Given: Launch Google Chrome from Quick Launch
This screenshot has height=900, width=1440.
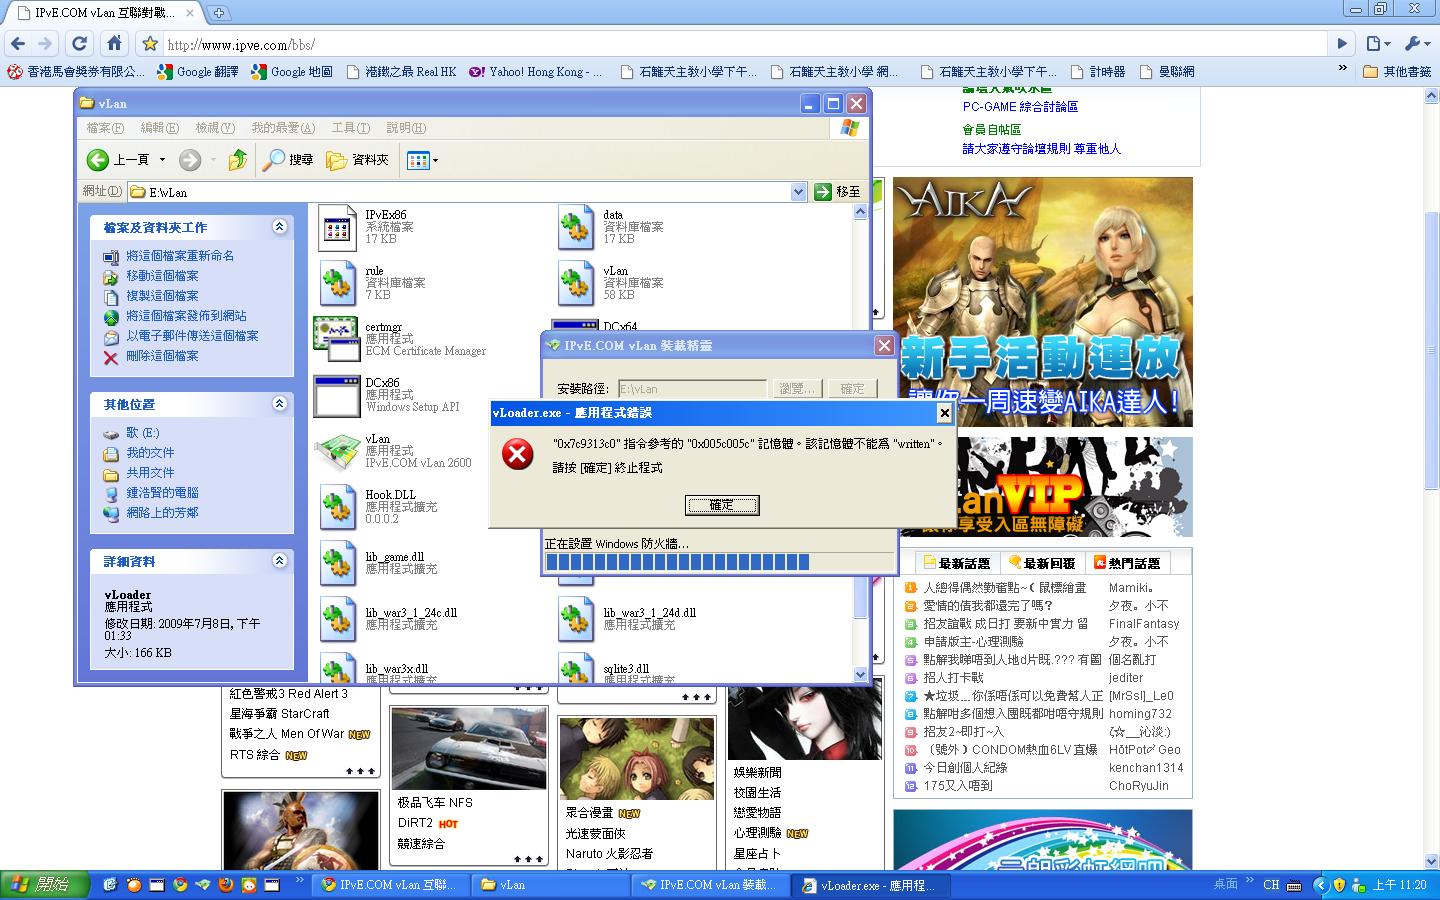Looking at the screenshot, I should (x=180, y=885).
